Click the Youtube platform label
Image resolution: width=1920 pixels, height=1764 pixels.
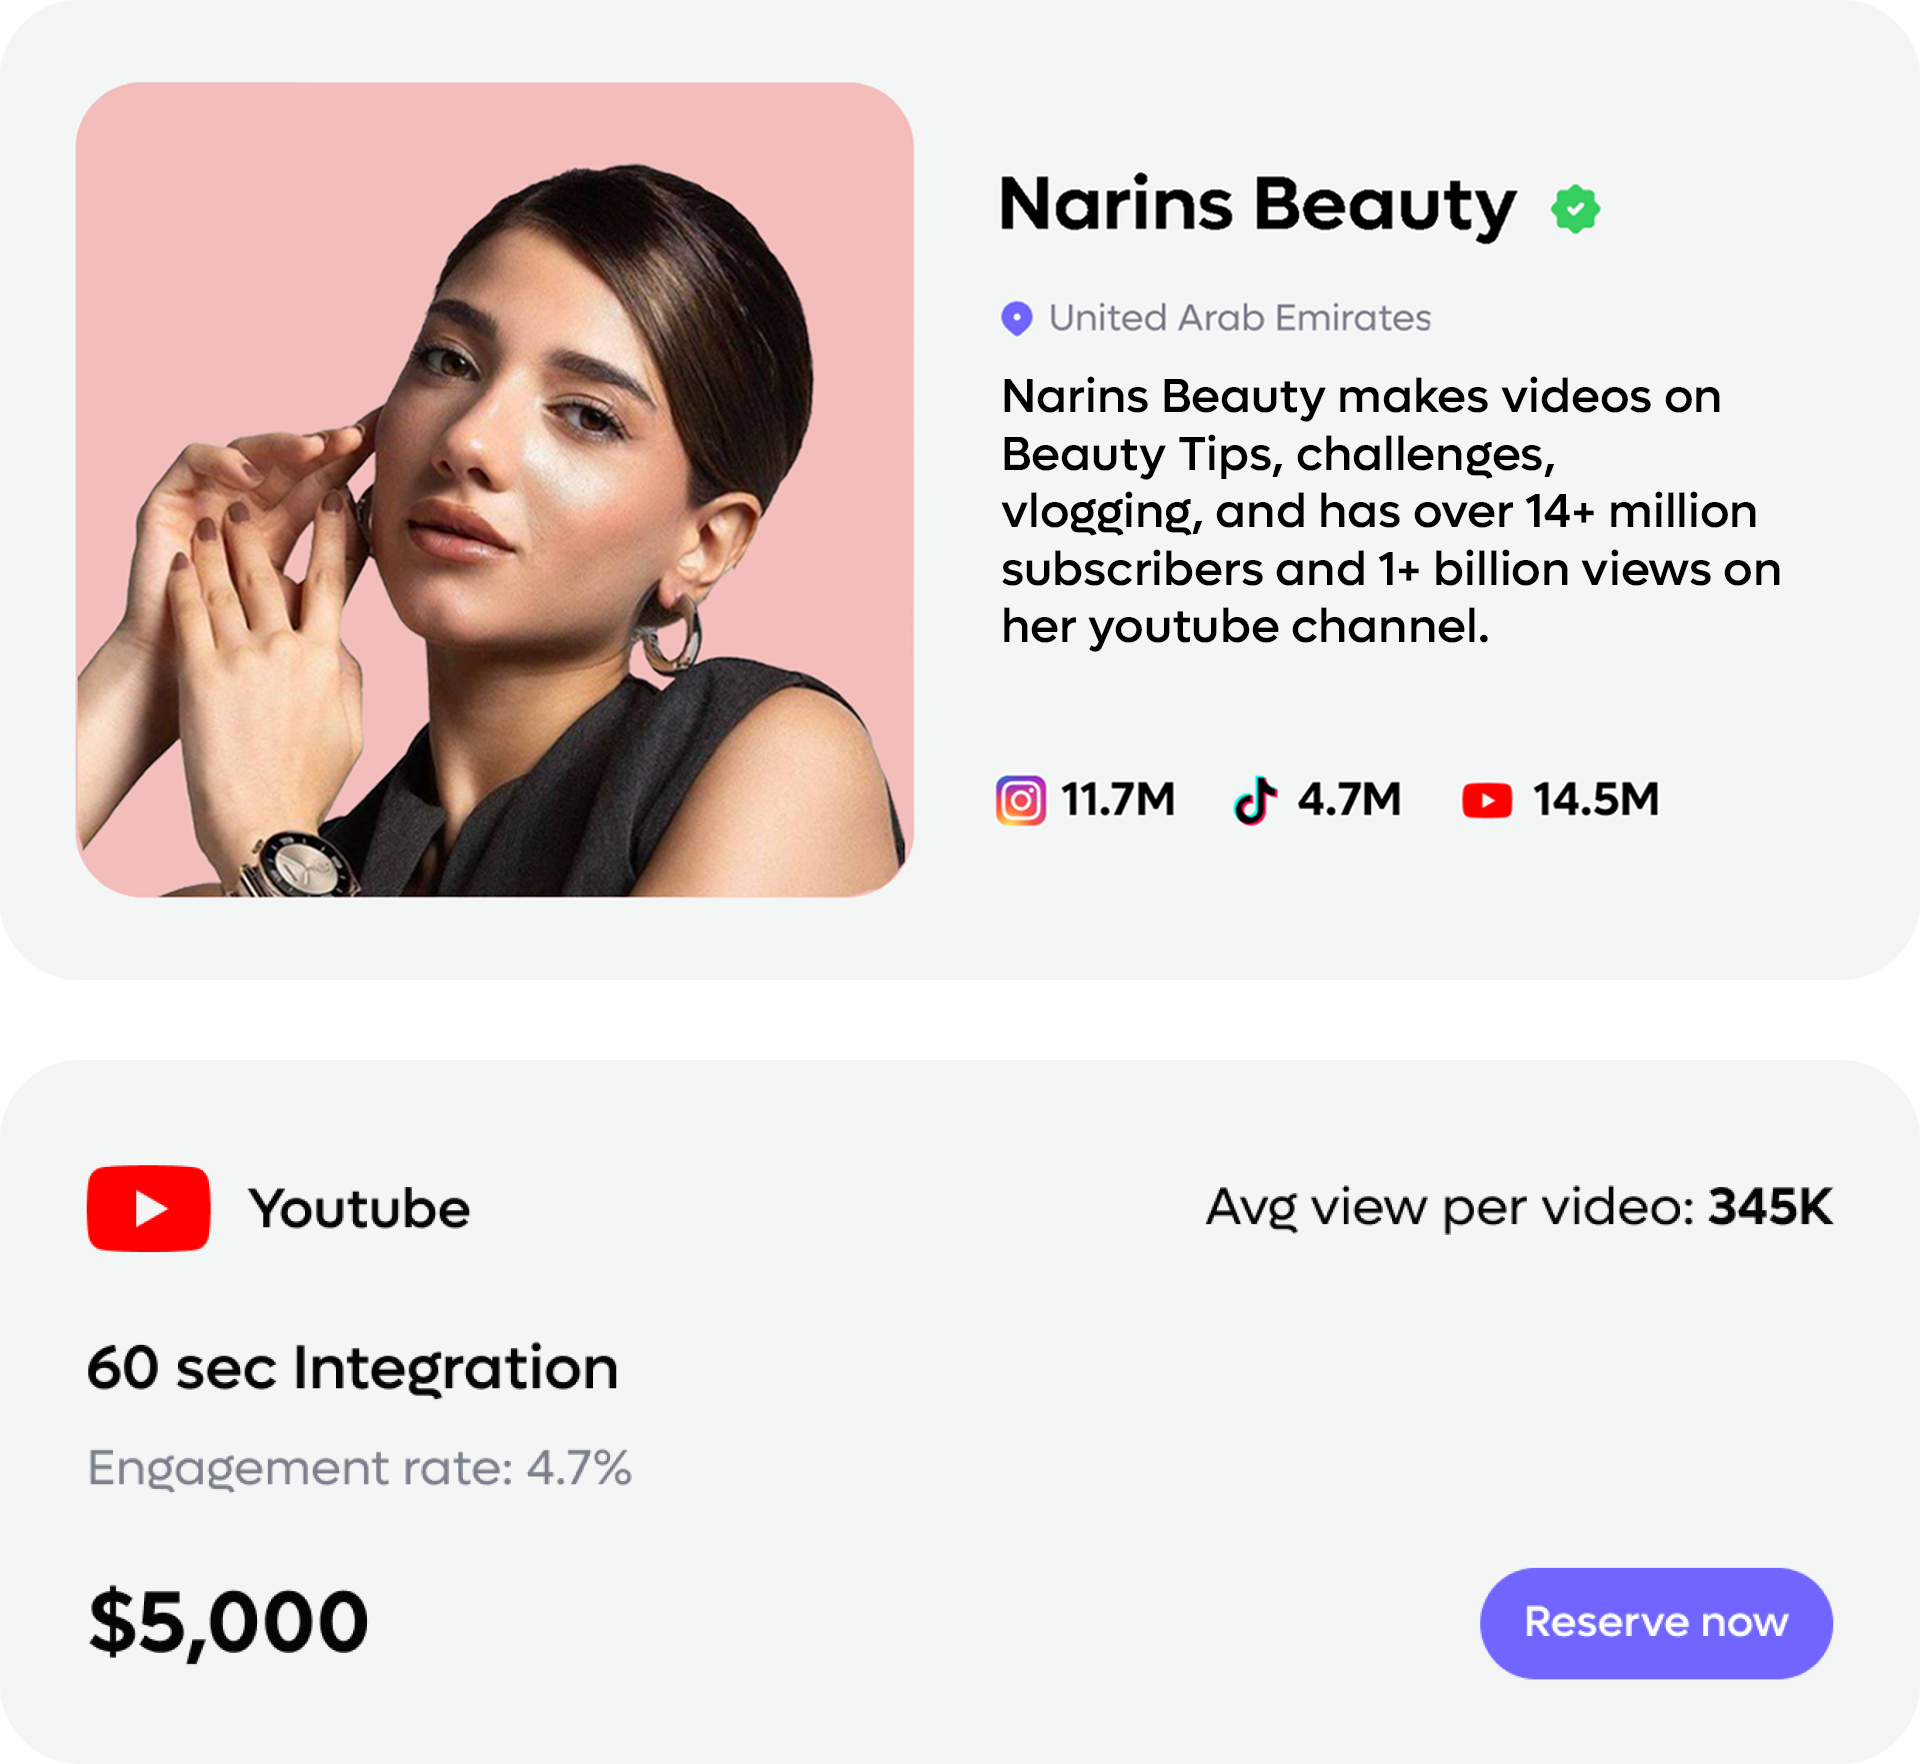pyautogui.click(x=359, y=1209)
